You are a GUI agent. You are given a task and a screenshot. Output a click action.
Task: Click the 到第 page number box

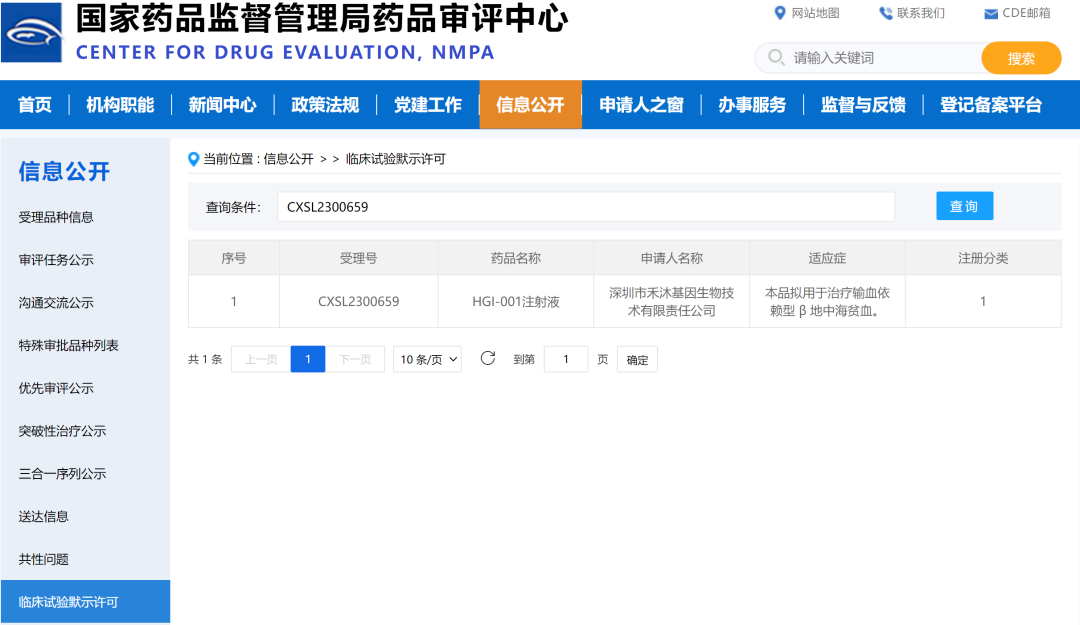pos(566,358)
